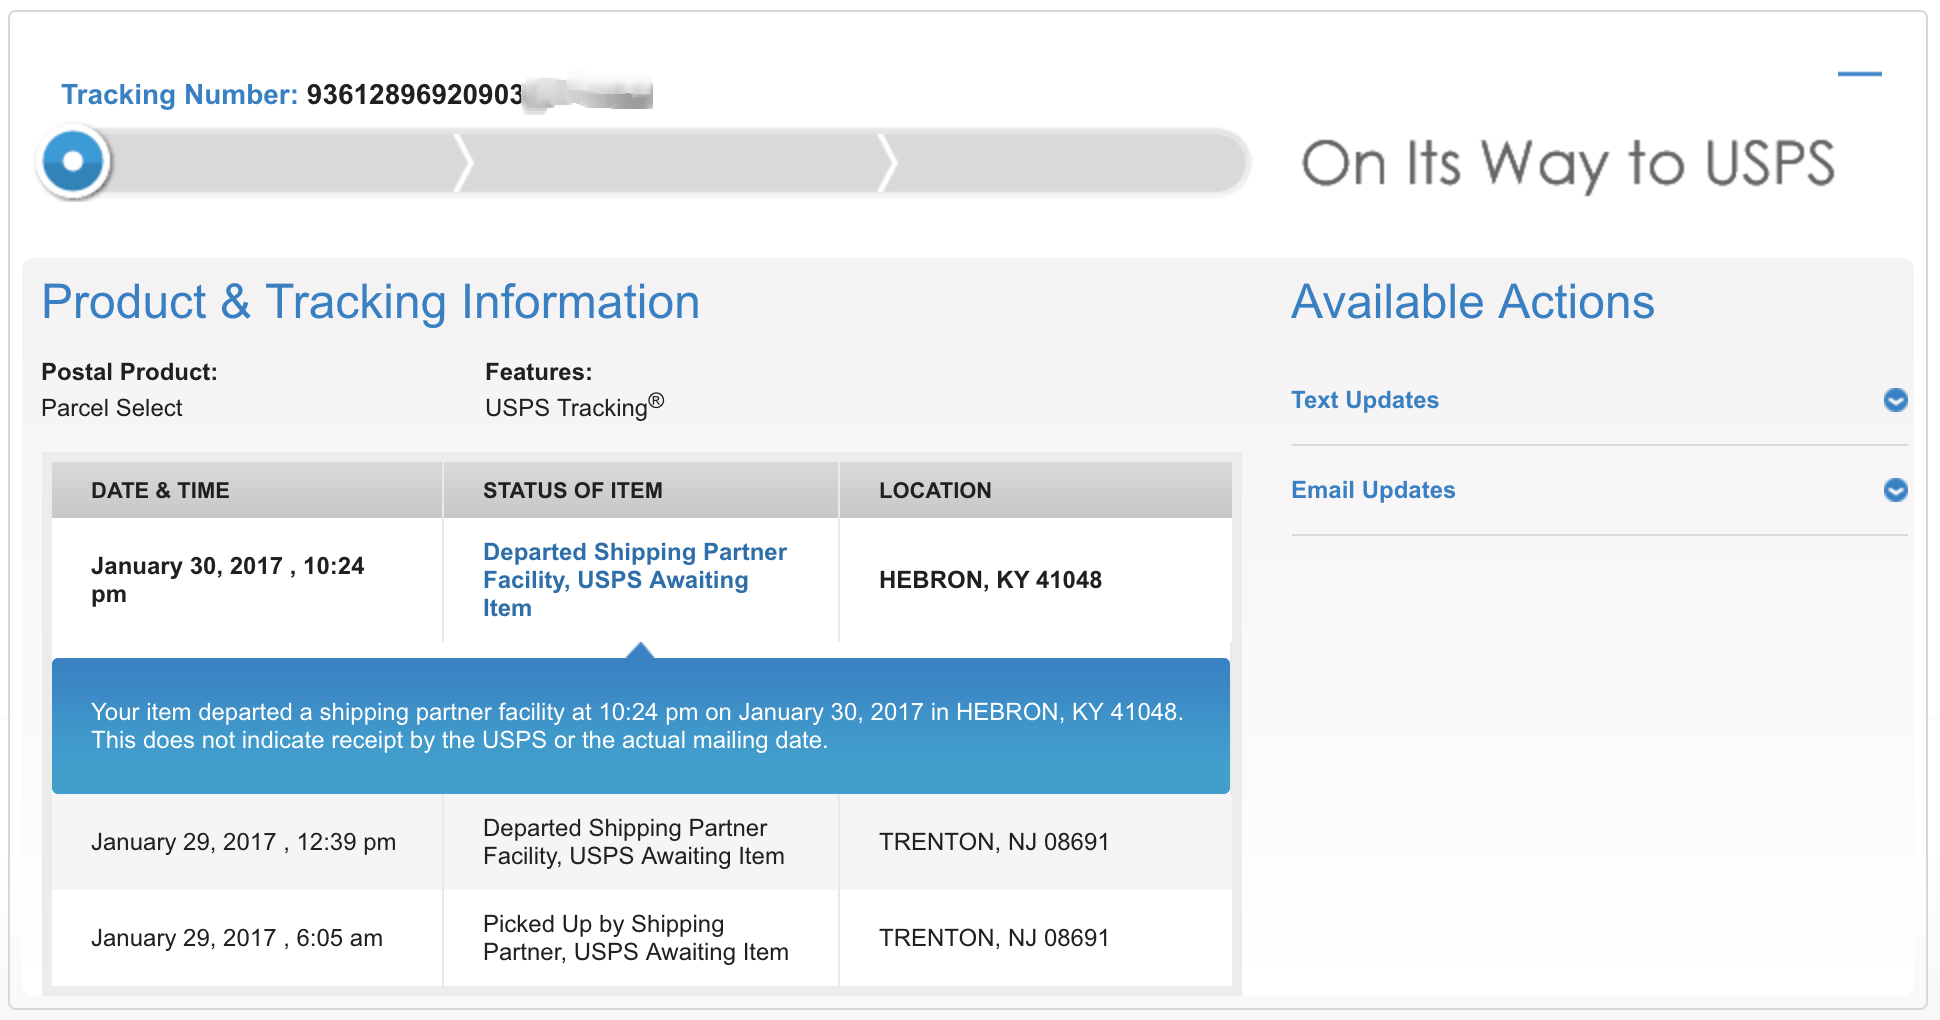This screenshot has height=1020, width=1940.
Task: Click first arrow divider on progress bar
Action: point(463,162)
